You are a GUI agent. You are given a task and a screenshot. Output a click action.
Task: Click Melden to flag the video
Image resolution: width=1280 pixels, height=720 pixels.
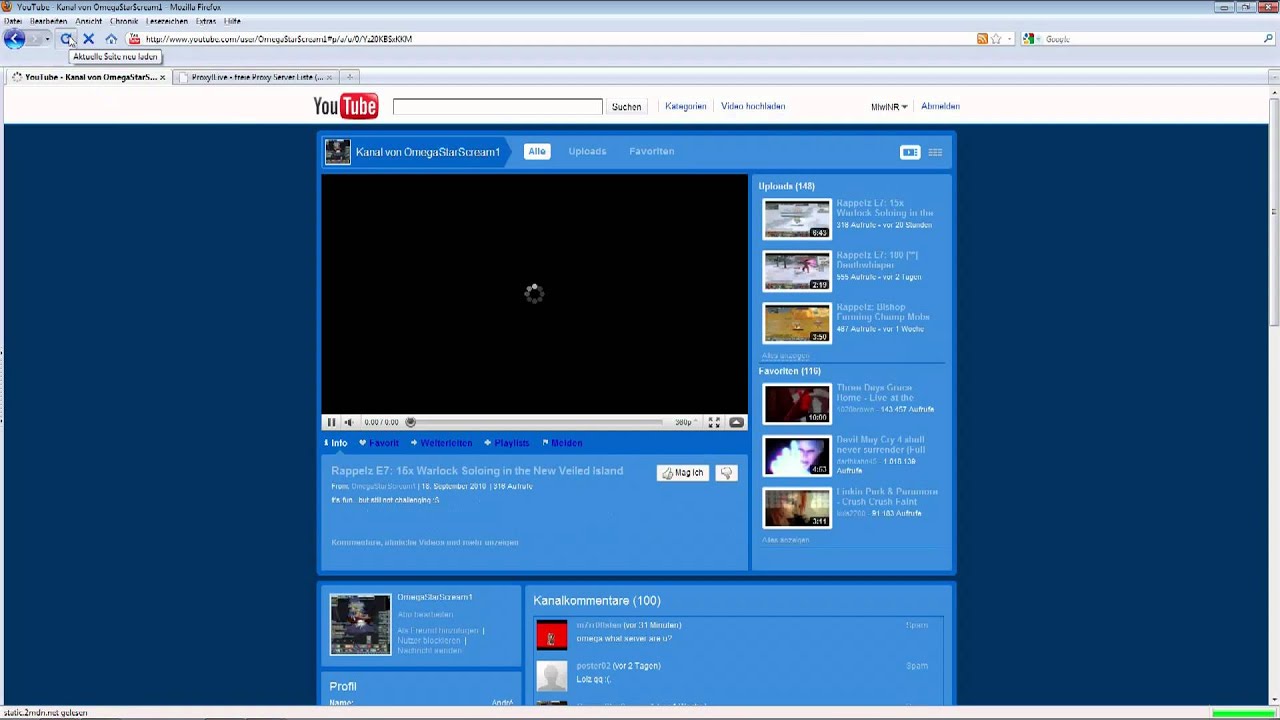tap(562, 443)
